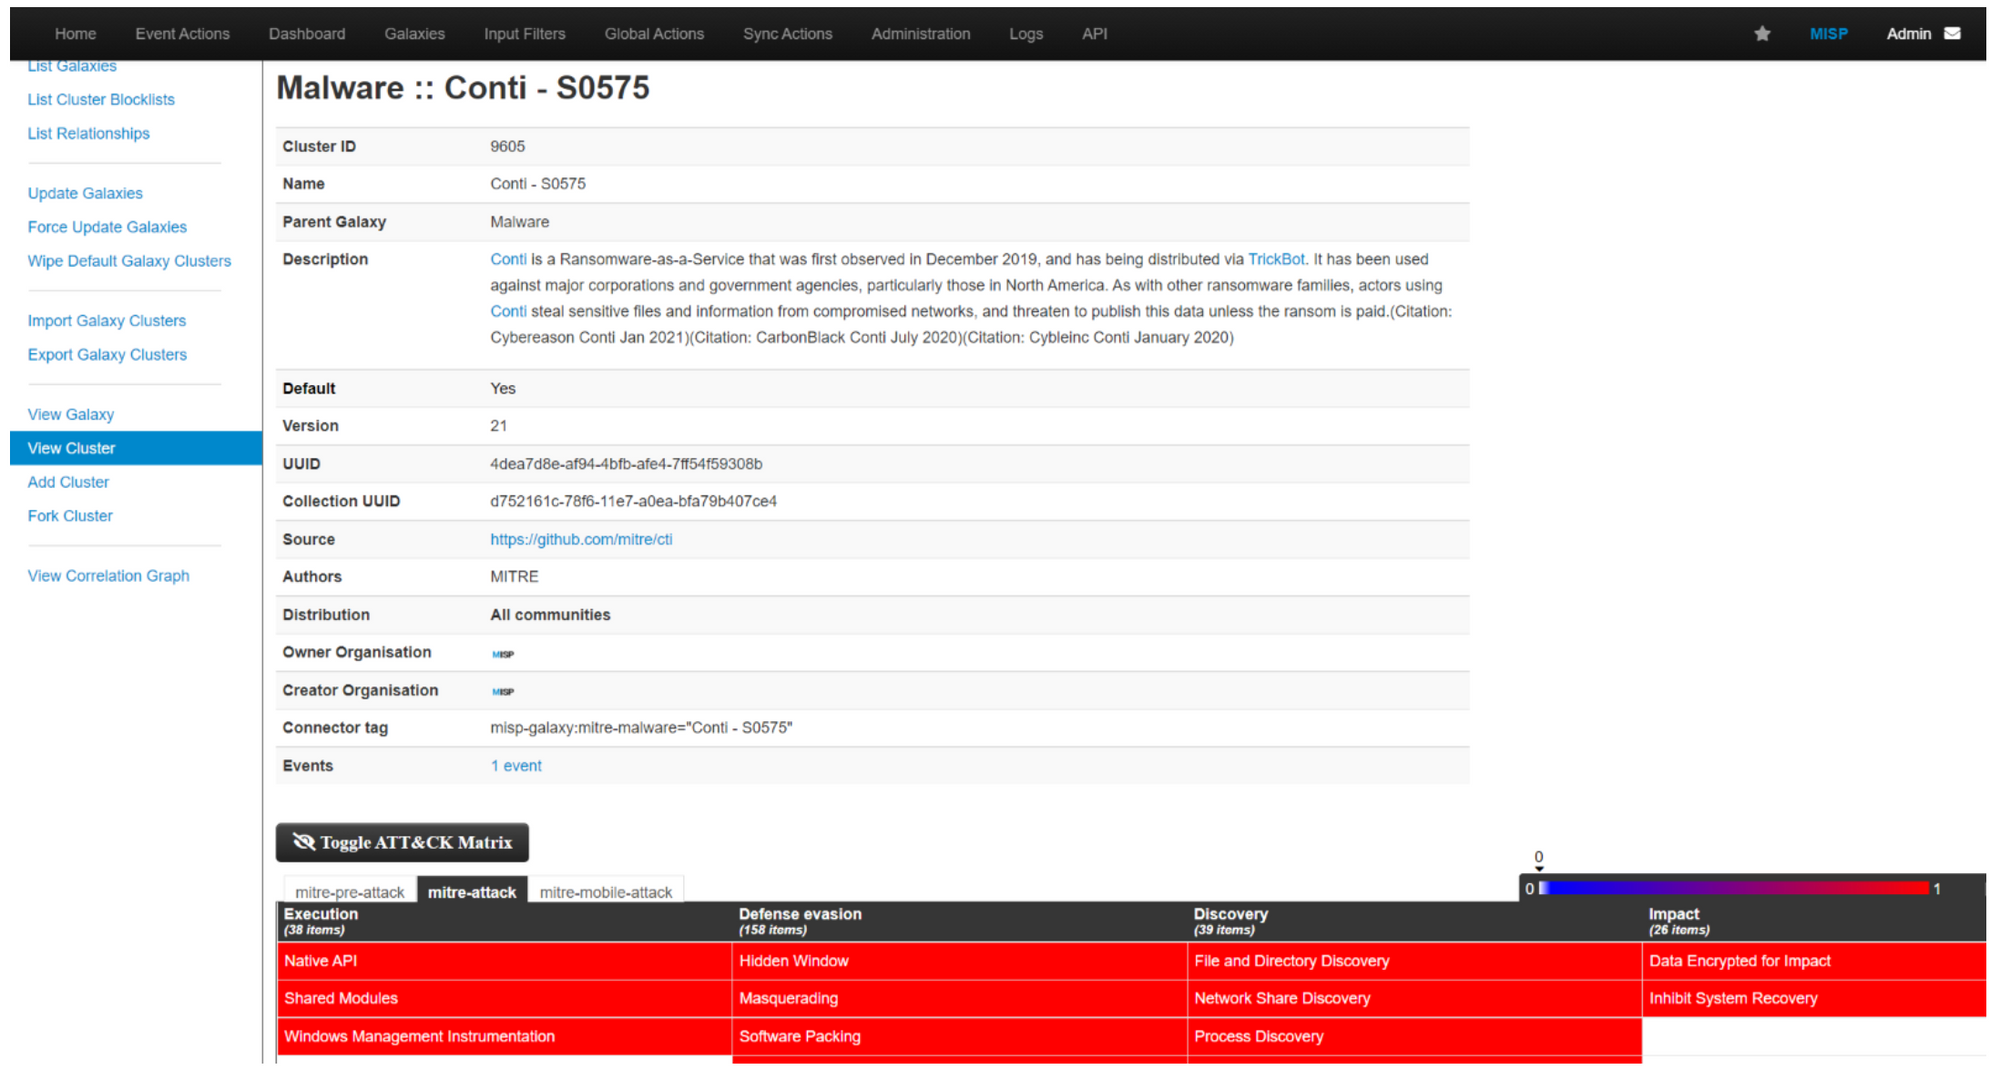Select the Software Packing technique cell
The height and width of the screenshot is (1078, 2000).
959,1037
